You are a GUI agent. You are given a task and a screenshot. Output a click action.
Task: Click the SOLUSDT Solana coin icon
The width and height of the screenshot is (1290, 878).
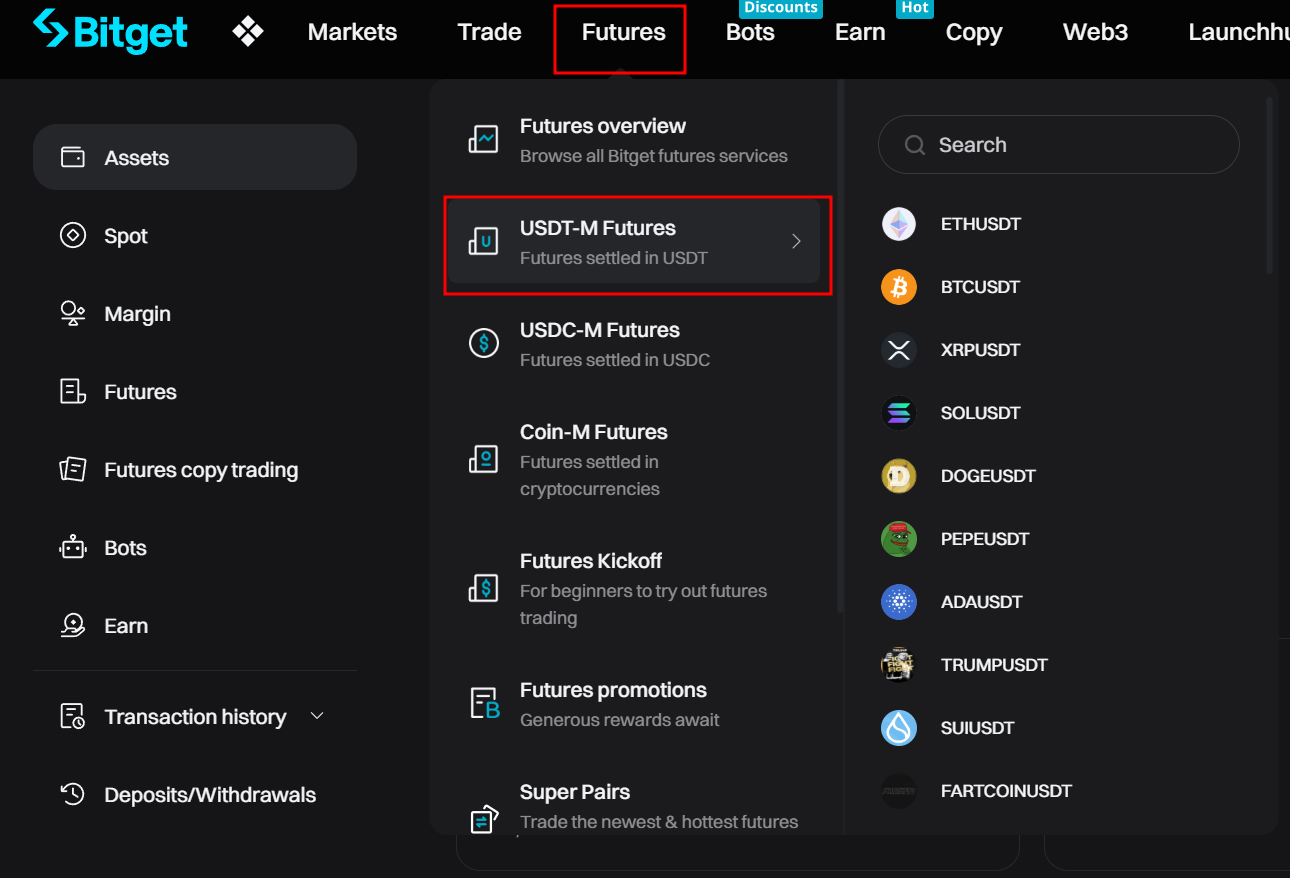899,413
